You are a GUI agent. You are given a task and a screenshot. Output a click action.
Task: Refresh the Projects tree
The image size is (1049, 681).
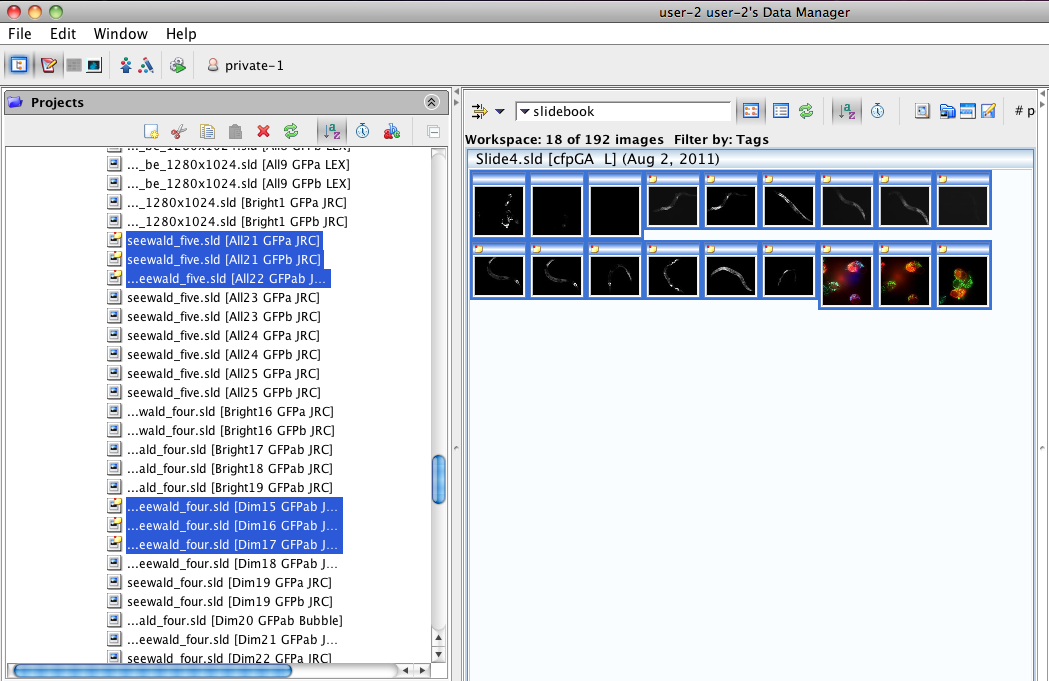point(291,131)
